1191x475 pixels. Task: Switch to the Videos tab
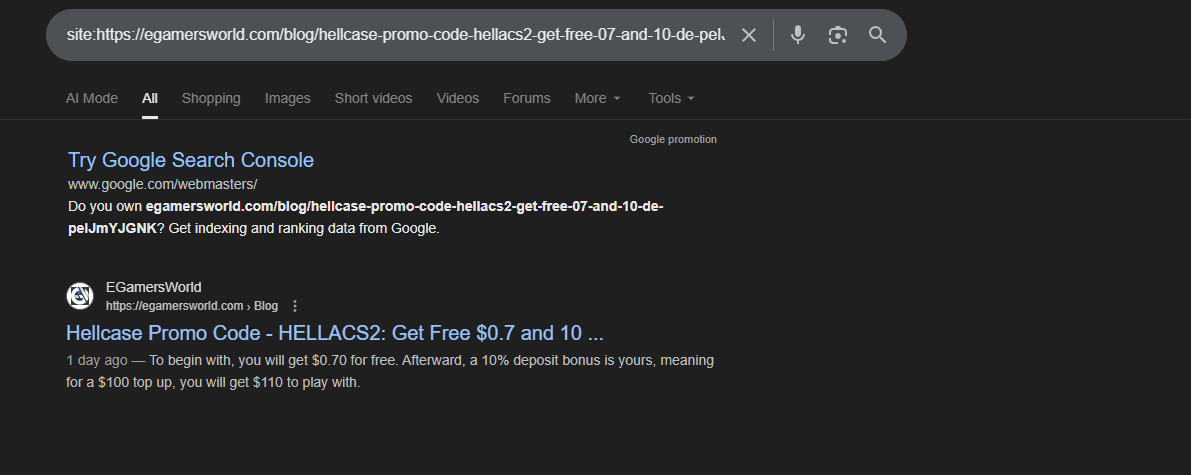coord(458,98)
